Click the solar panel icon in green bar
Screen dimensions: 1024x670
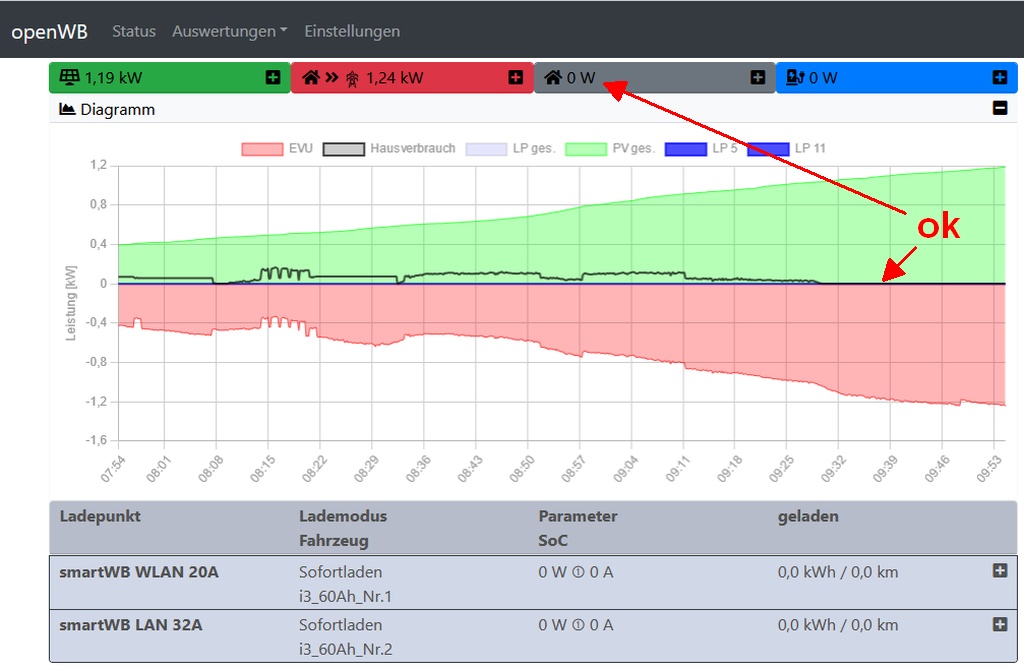pyautogui.click(x=69, y=78)
